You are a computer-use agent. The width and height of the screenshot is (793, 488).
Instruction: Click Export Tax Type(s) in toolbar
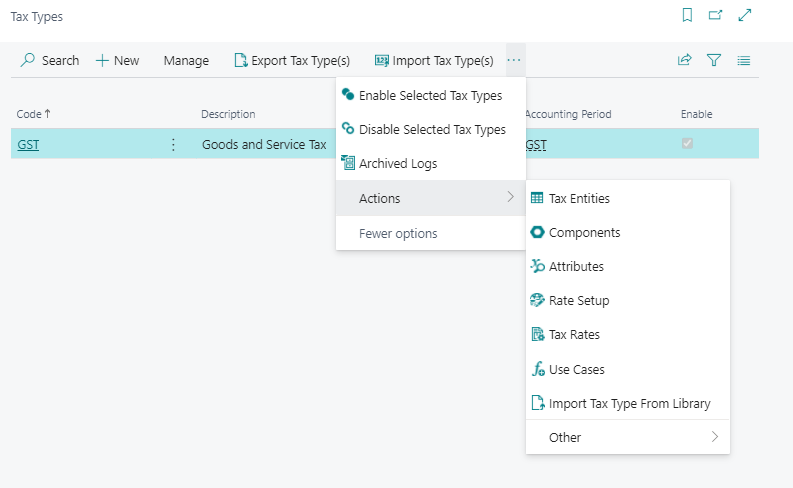pos(291,60)
